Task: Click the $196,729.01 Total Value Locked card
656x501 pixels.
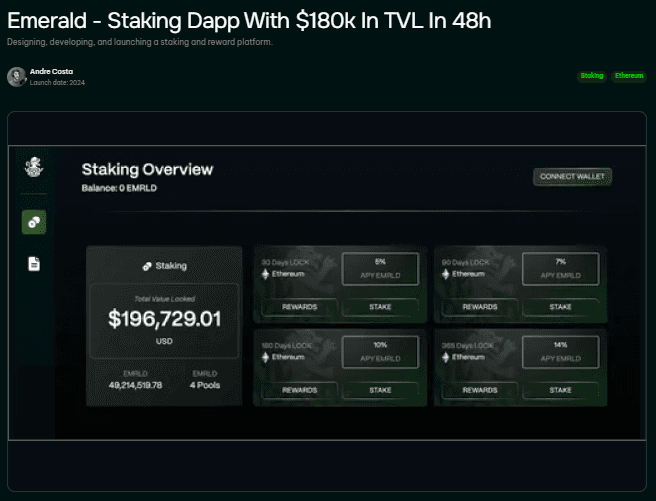Action: point(164,321)
